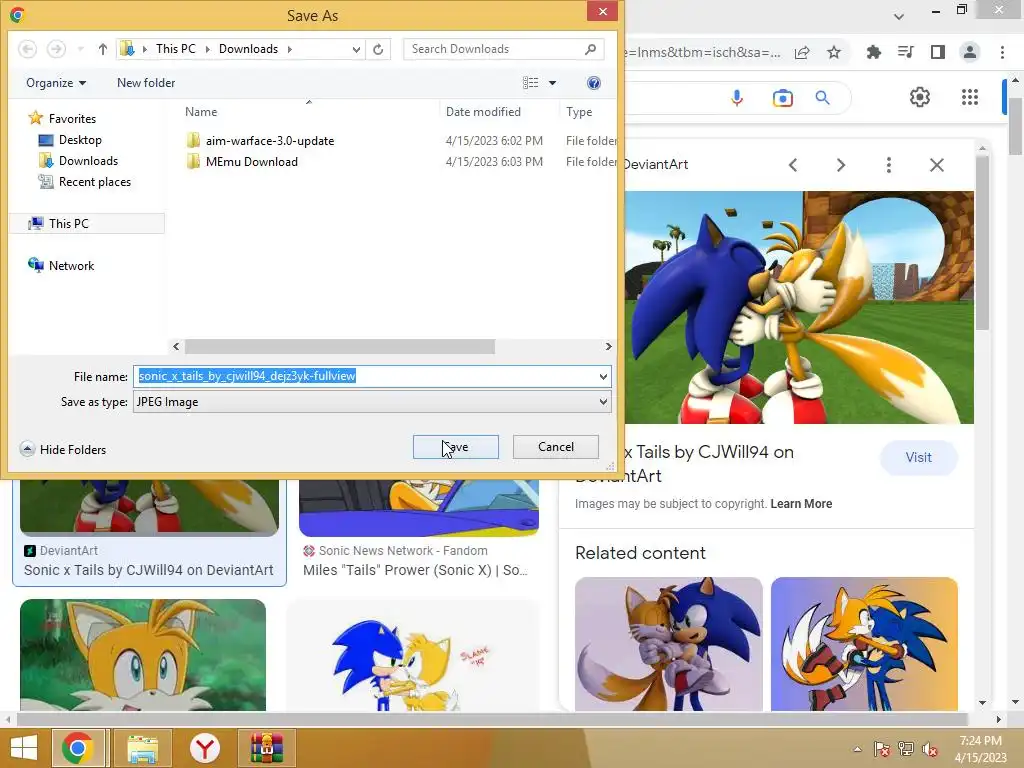Click Google voice search microphone
Image resolution: width=1024 pixels, height=768 pixels.
[x=737, y=98]
